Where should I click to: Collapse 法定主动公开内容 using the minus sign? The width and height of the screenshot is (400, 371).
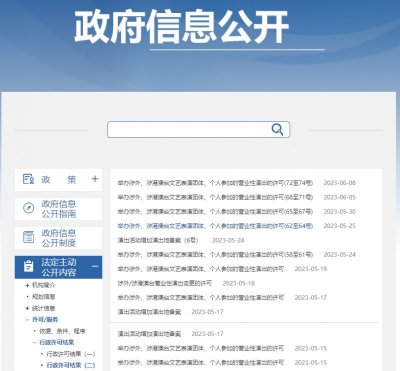point(95,266)
